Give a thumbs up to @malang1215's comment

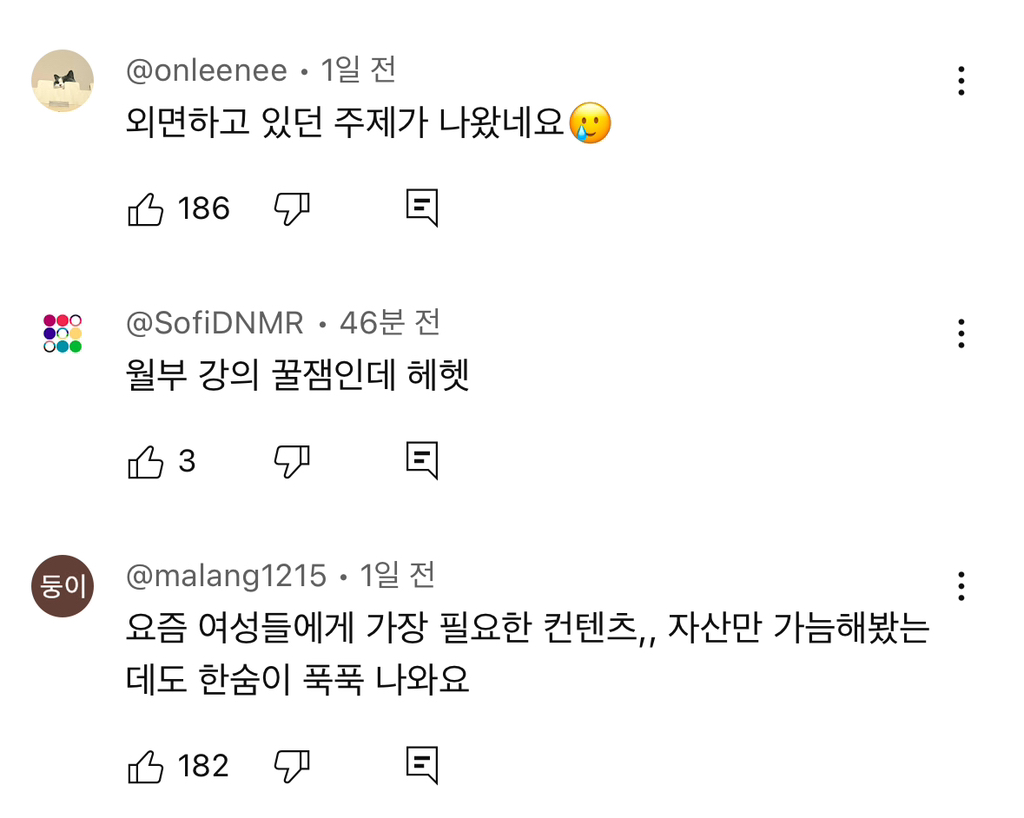point(148,765)
